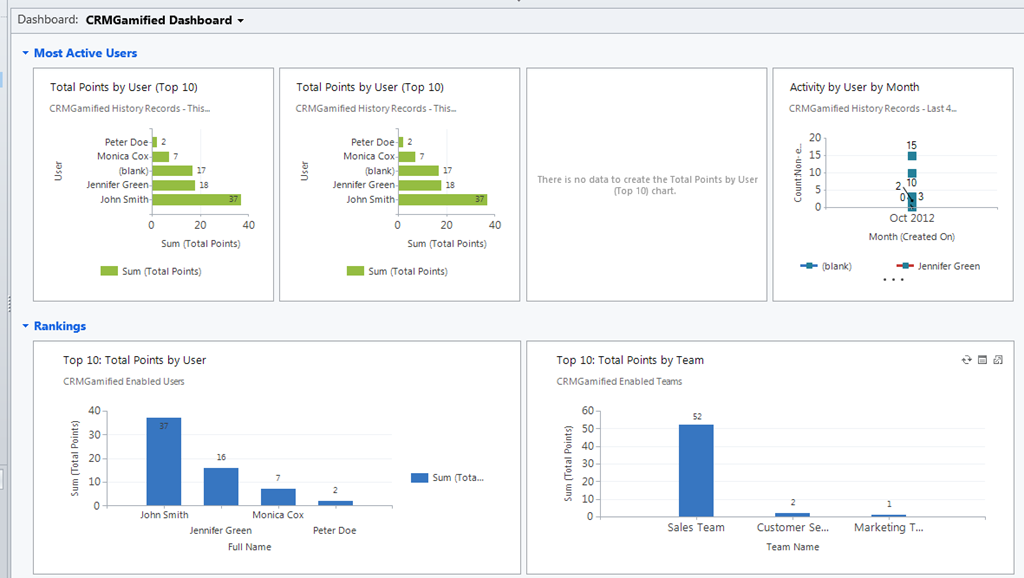Click the blue Jennifer Green bar showing 16
1024x578 pixels.
221,487
